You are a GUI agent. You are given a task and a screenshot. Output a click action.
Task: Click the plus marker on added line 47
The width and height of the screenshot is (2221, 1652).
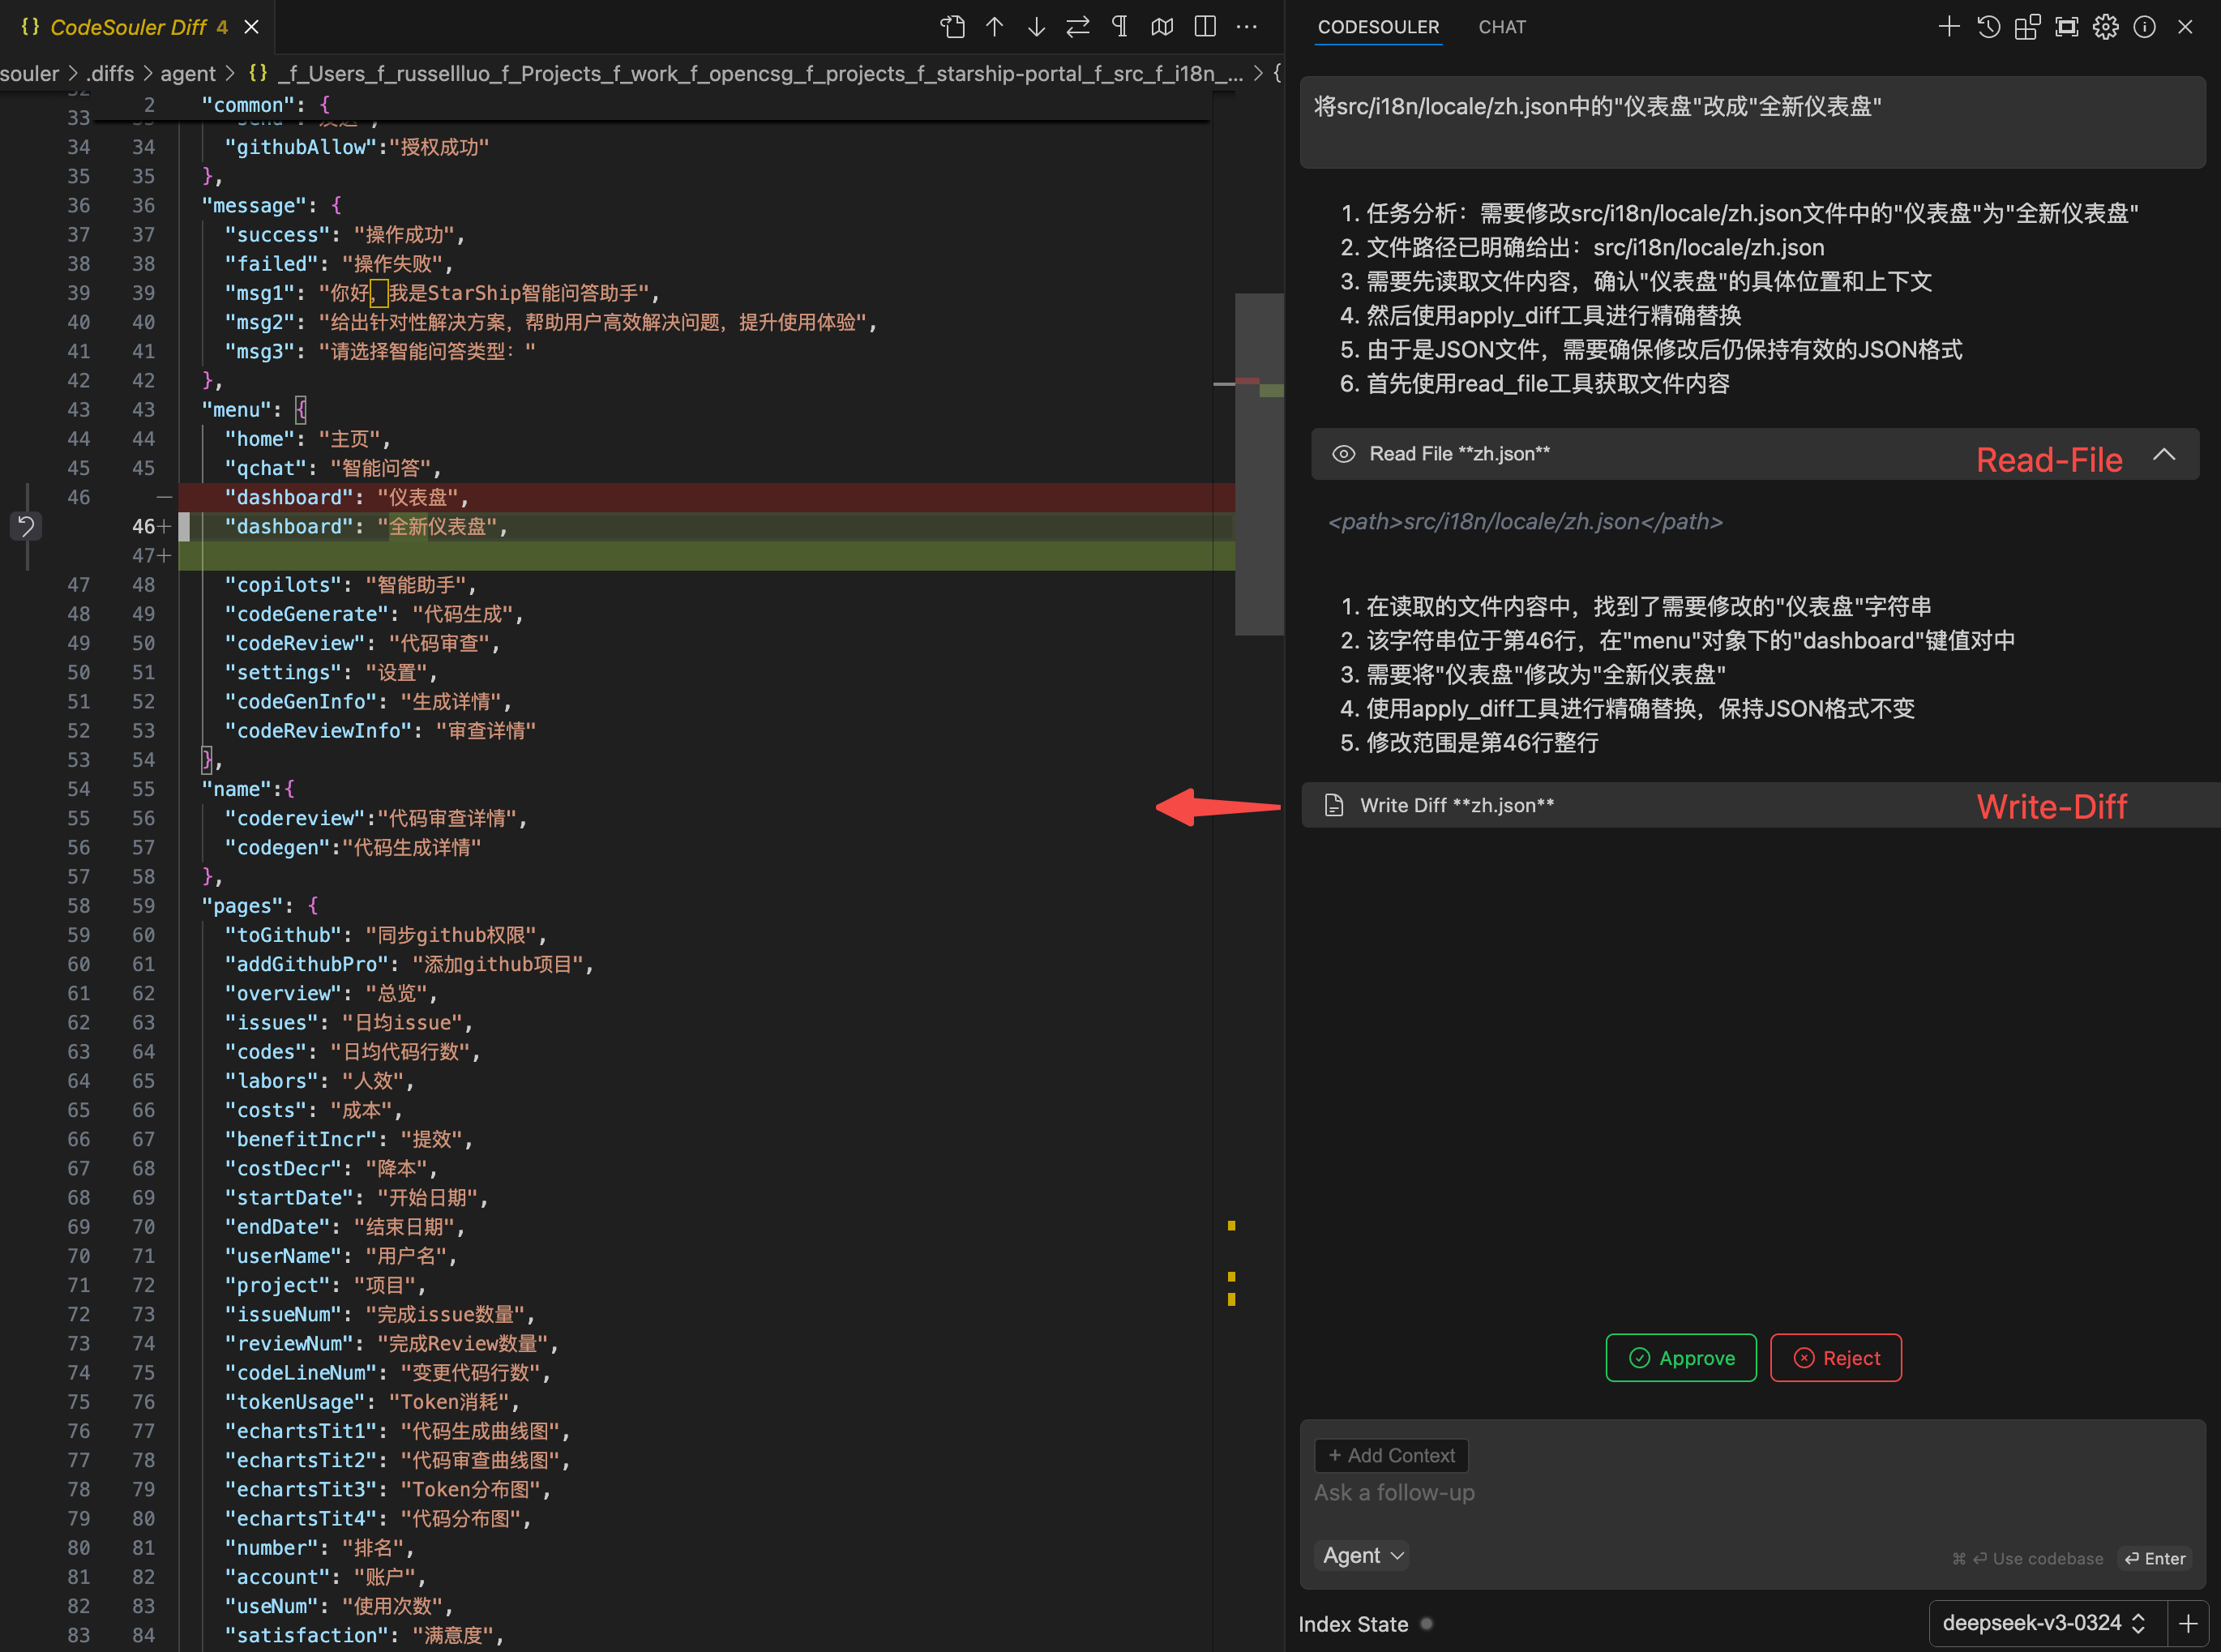164,555
